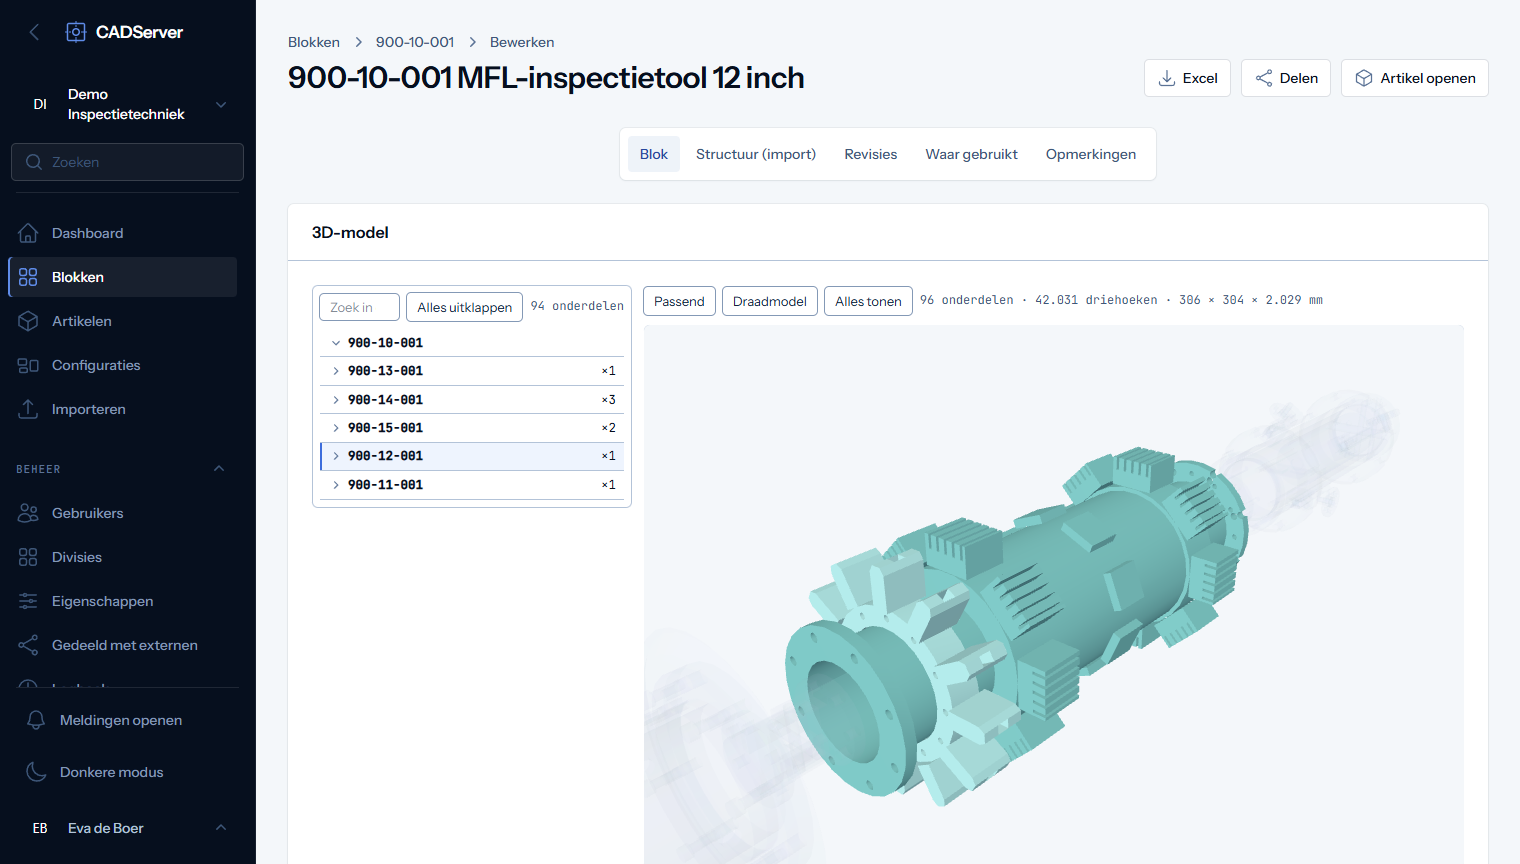Viewport: 1520px width, 864px height.
Task: Click the 42.031 driehoeken statistic text
Action: click(1096, 300)
